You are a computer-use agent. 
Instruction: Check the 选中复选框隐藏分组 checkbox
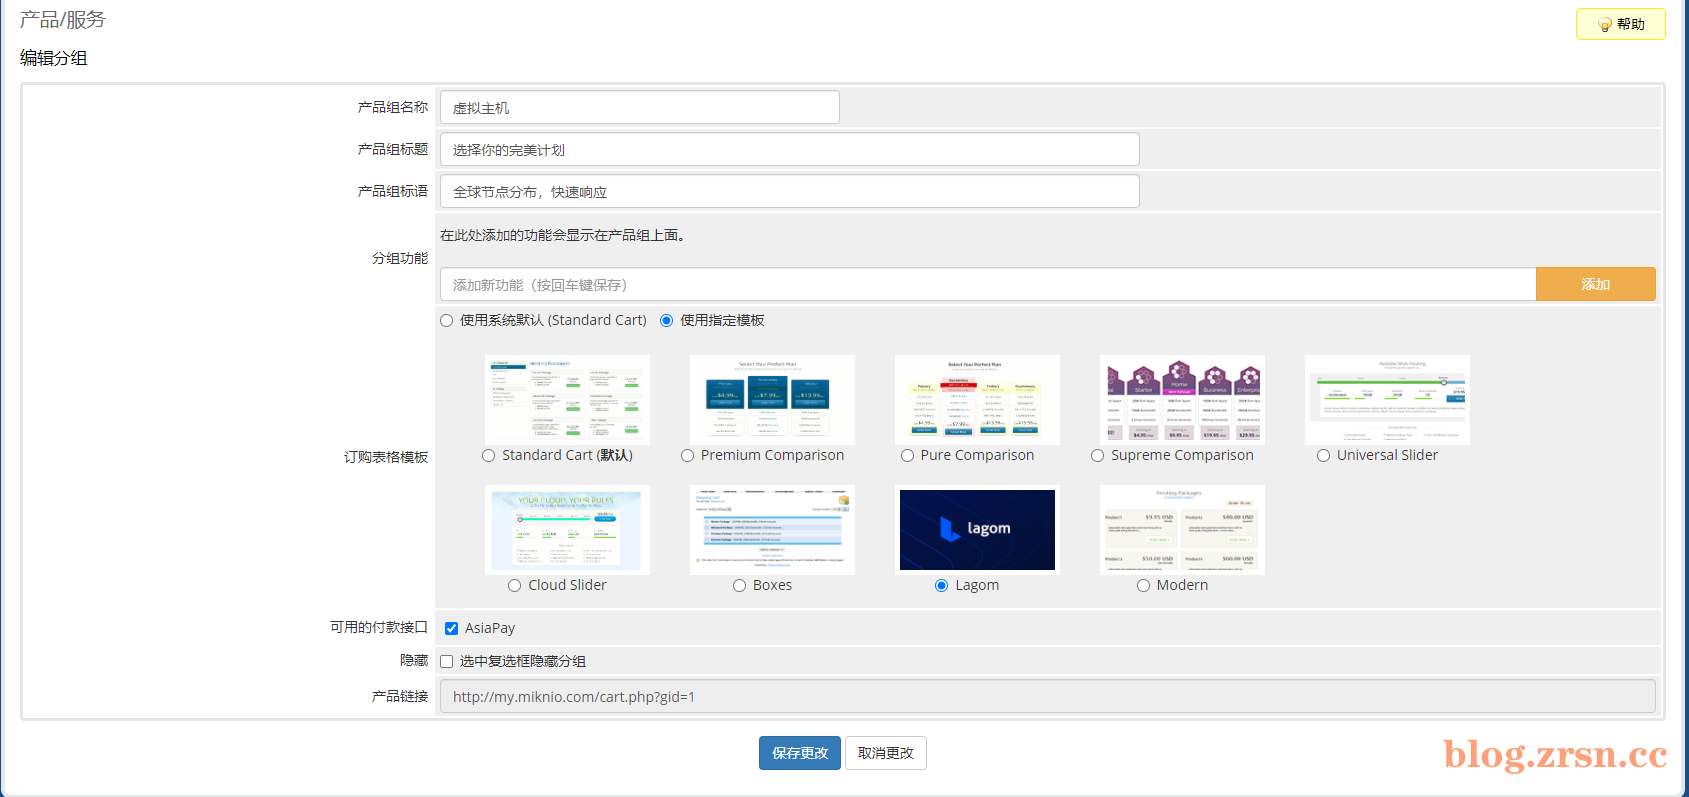(x=447, y=662)
